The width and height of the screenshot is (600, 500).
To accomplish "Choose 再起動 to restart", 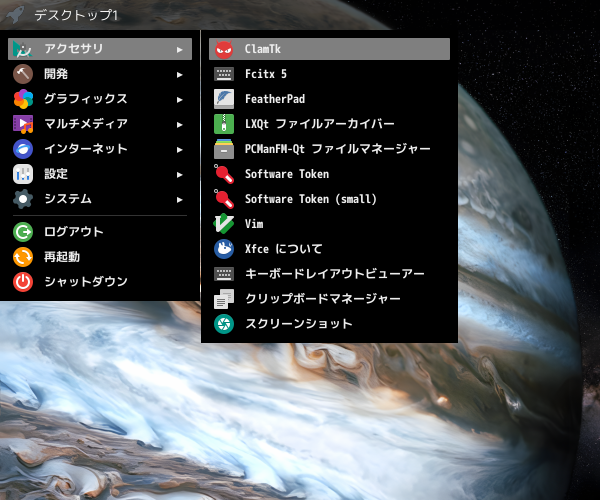I will (x=100, y=257).
